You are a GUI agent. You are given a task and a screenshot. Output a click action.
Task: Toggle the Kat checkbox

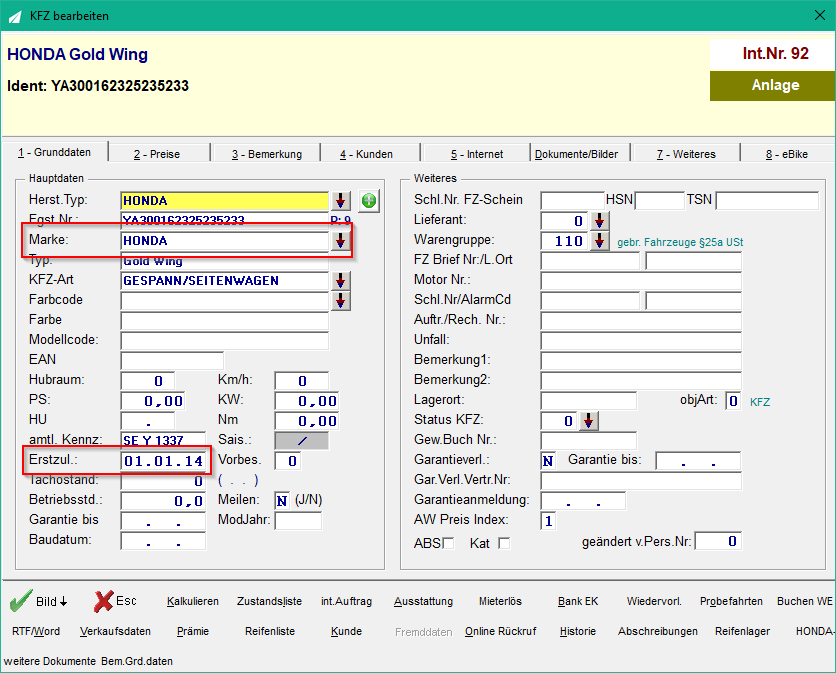[x=504, y=543]
